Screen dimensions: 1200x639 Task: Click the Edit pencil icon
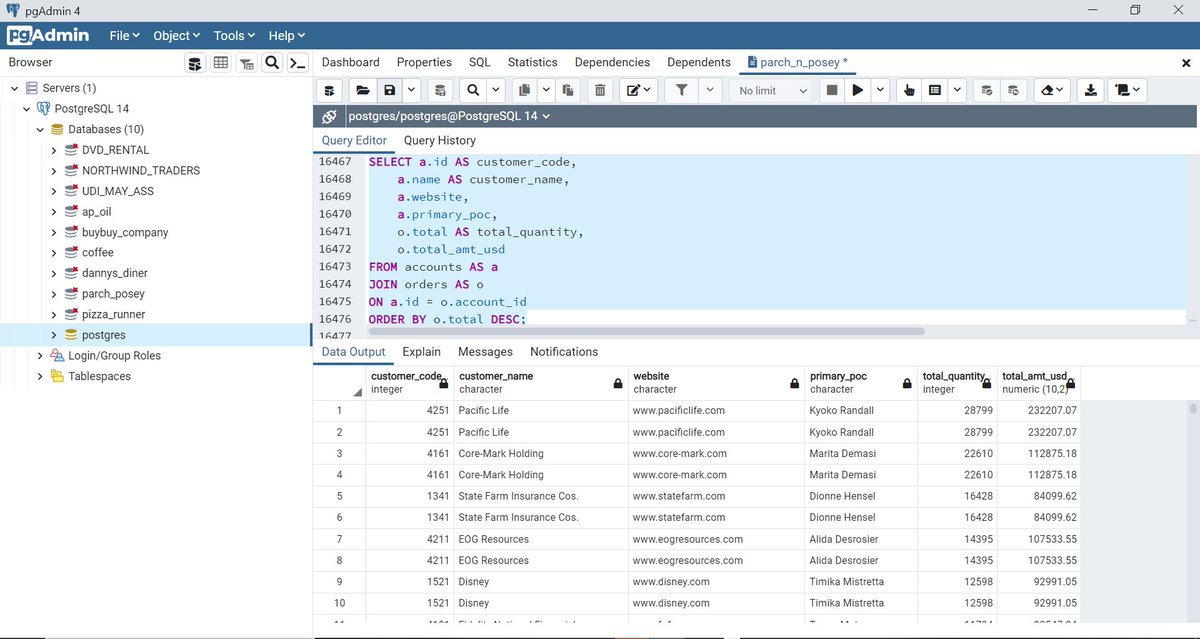coord(638,90)
